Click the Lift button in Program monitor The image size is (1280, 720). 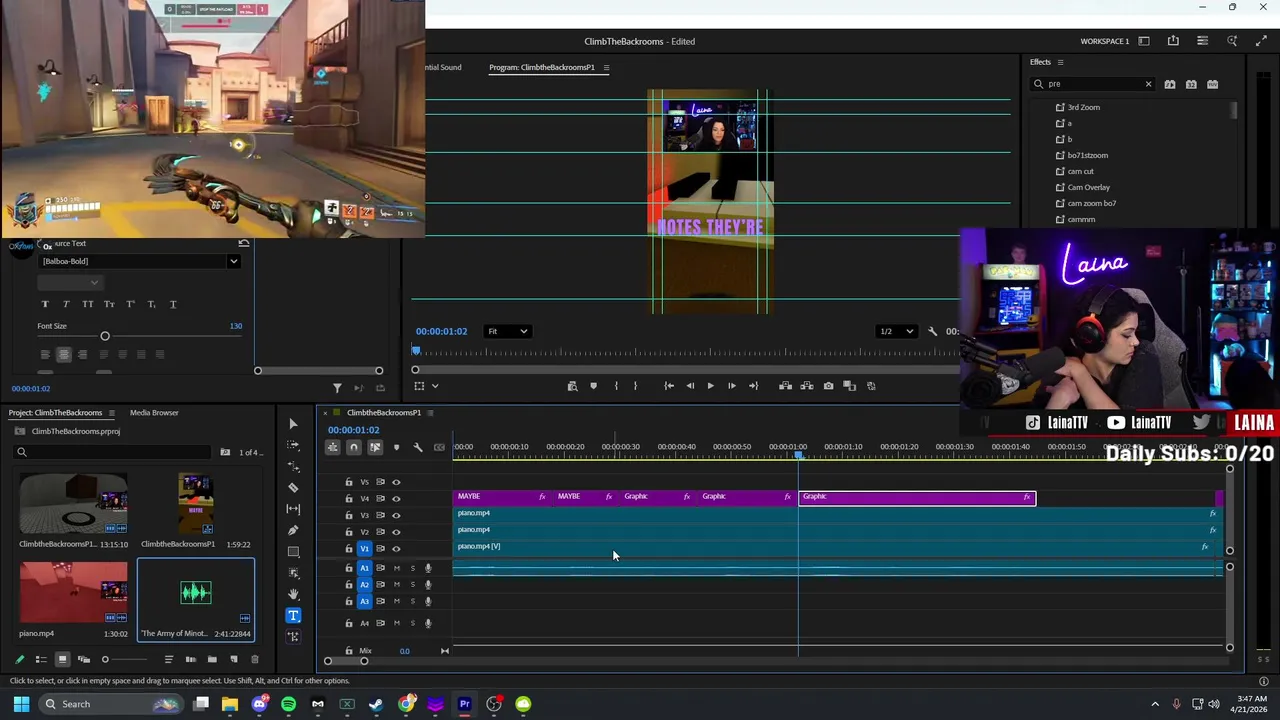click(785, 386)
